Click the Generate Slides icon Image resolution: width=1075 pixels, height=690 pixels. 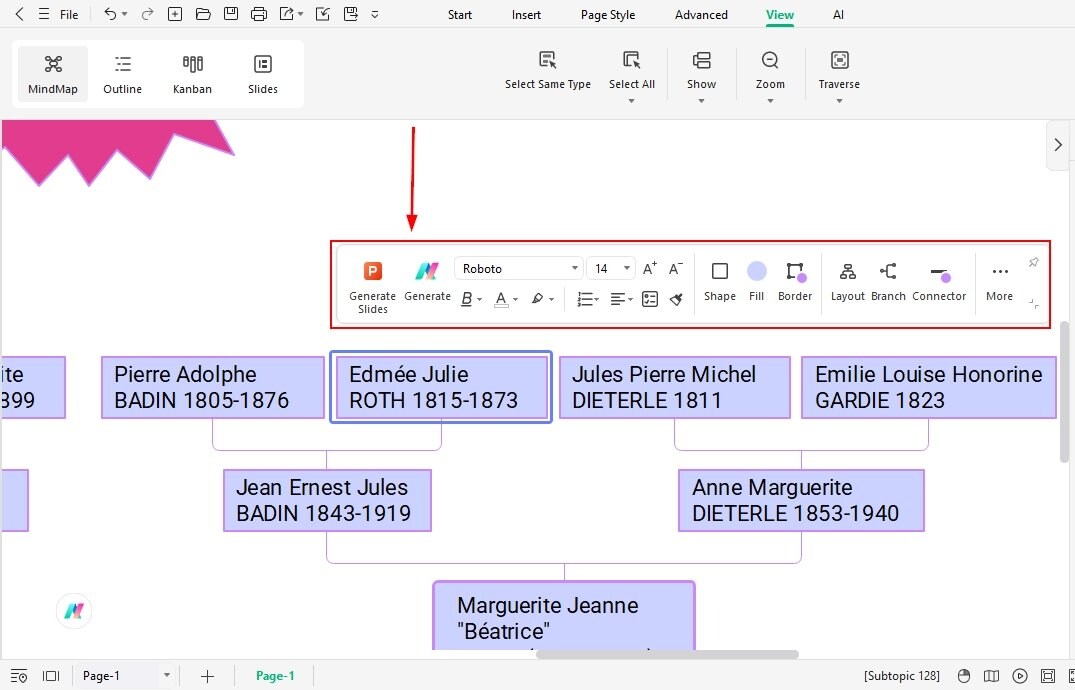(x=372, y=270)
